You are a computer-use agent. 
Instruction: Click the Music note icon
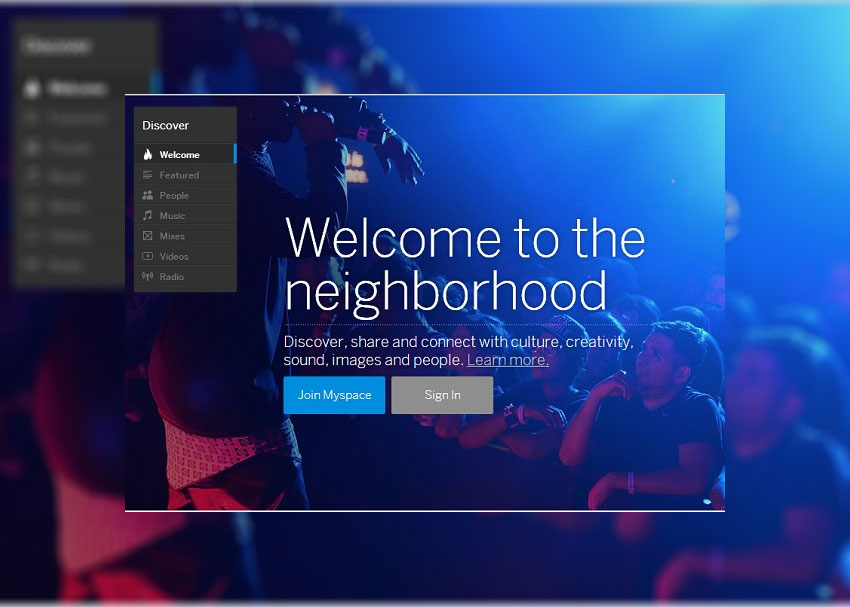pyautogui.click(x=147, y=215)
